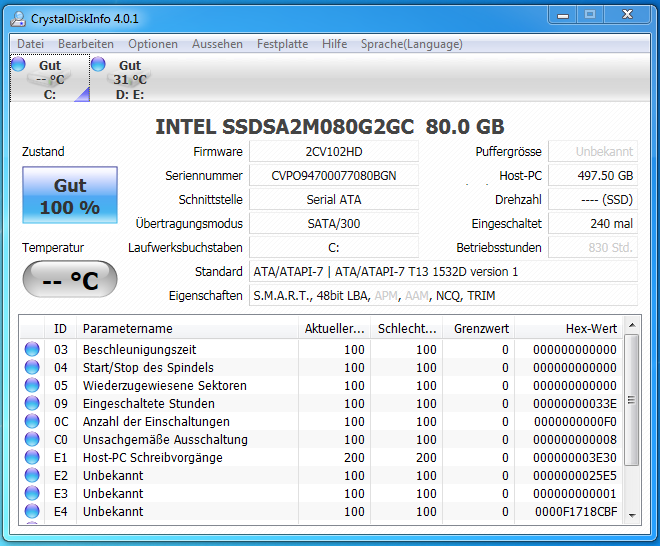The height and width of the screenshot is (546, 660).
Task: Click the Puffergrösse field Unbekannt
Action: click(x=593, y=152)
